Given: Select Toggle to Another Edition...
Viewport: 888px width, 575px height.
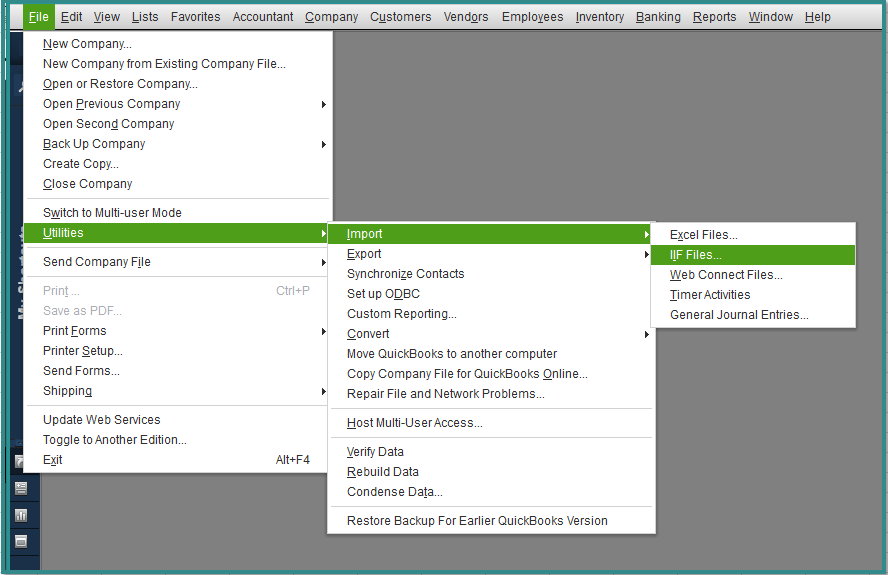Looking at the screenshot, I should tap(115, 440).
